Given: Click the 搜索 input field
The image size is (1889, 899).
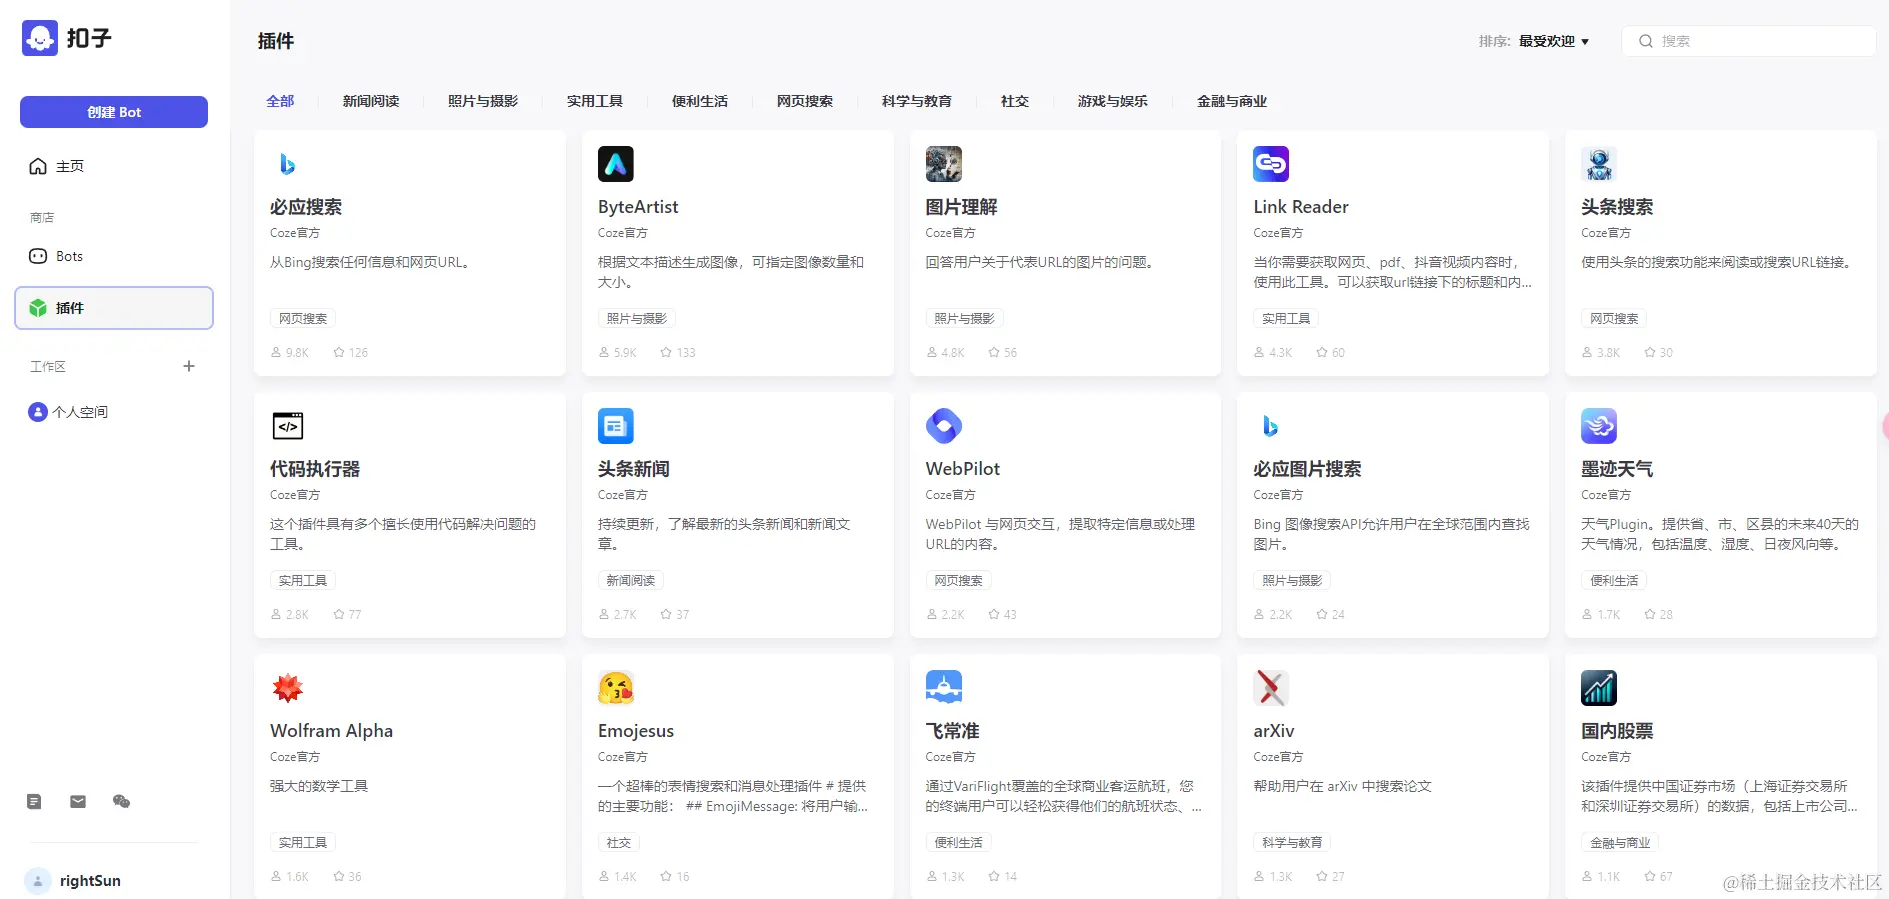Looking at the screenshot, I should (1748, 41).
